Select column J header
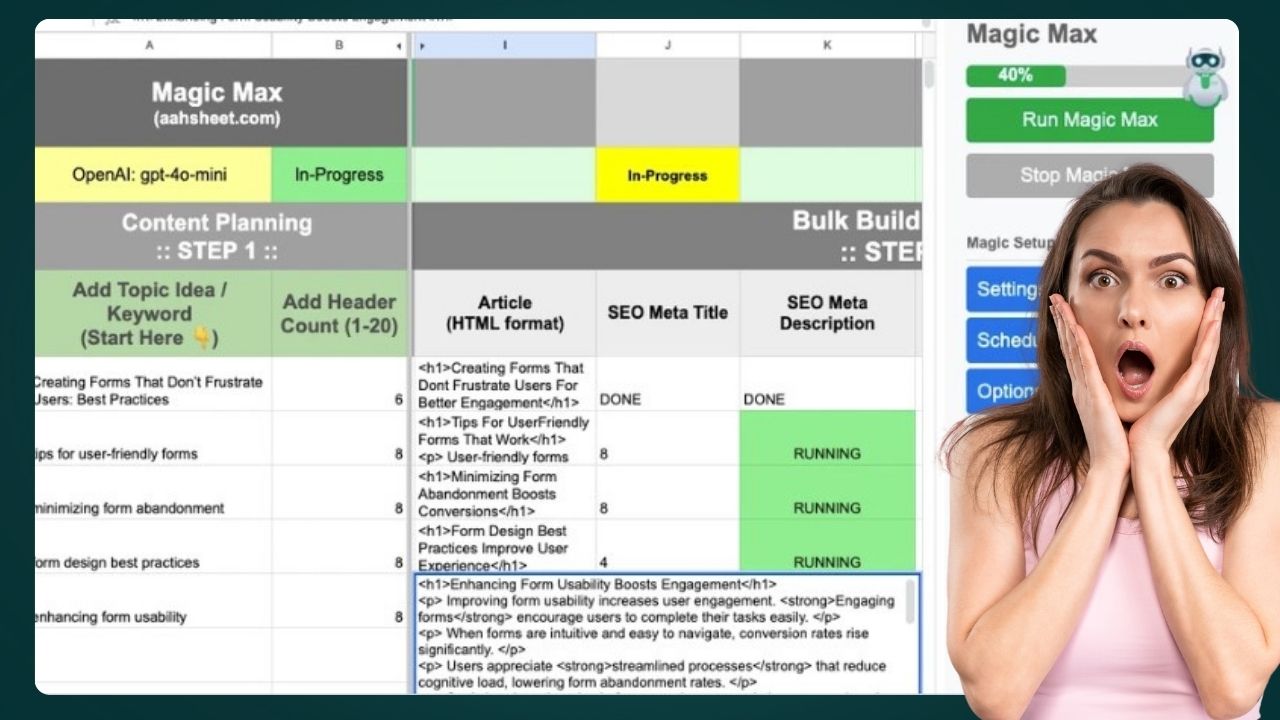 (667, 45)
